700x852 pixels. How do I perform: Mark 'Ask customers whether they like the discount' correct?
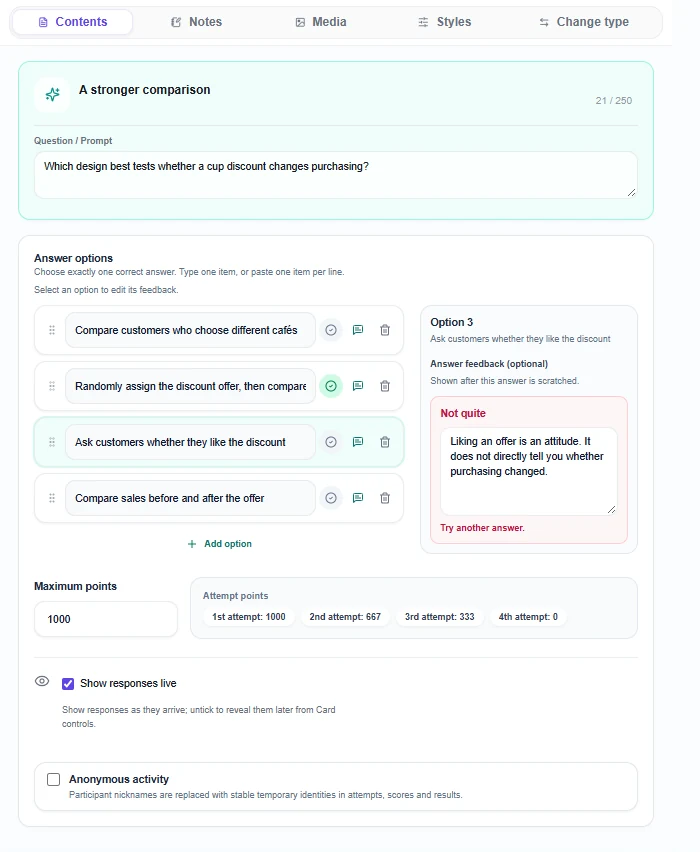[x=331, y=442]
